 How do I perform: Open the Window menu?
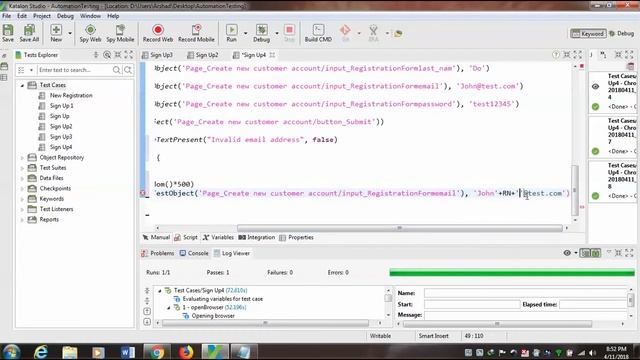pos(90,16)
